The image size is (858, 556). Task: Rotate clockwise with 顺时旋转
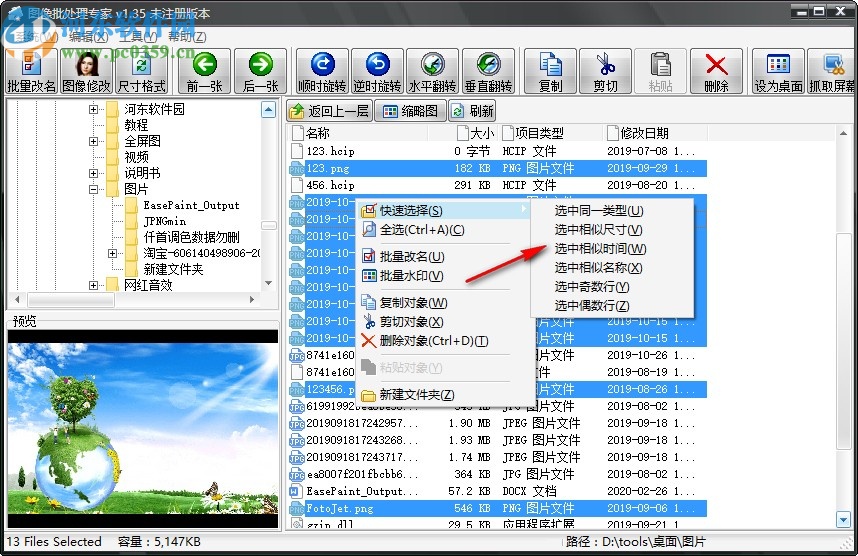(x=322, y=72)
